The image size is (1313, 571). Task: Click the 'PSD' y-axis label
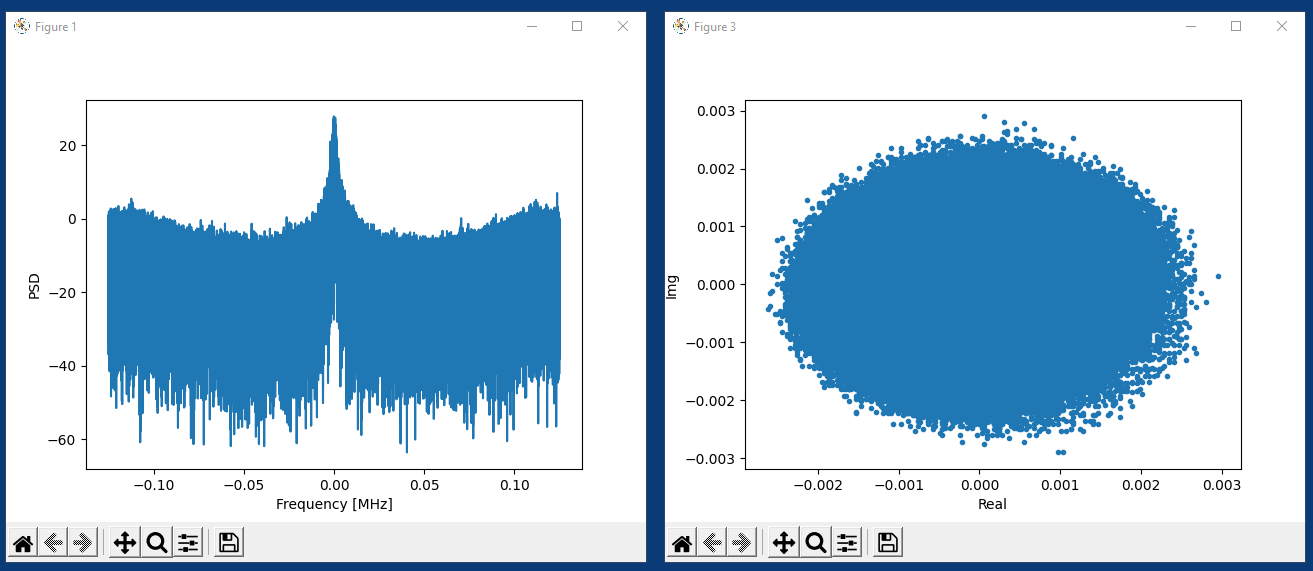click(34, 286)
